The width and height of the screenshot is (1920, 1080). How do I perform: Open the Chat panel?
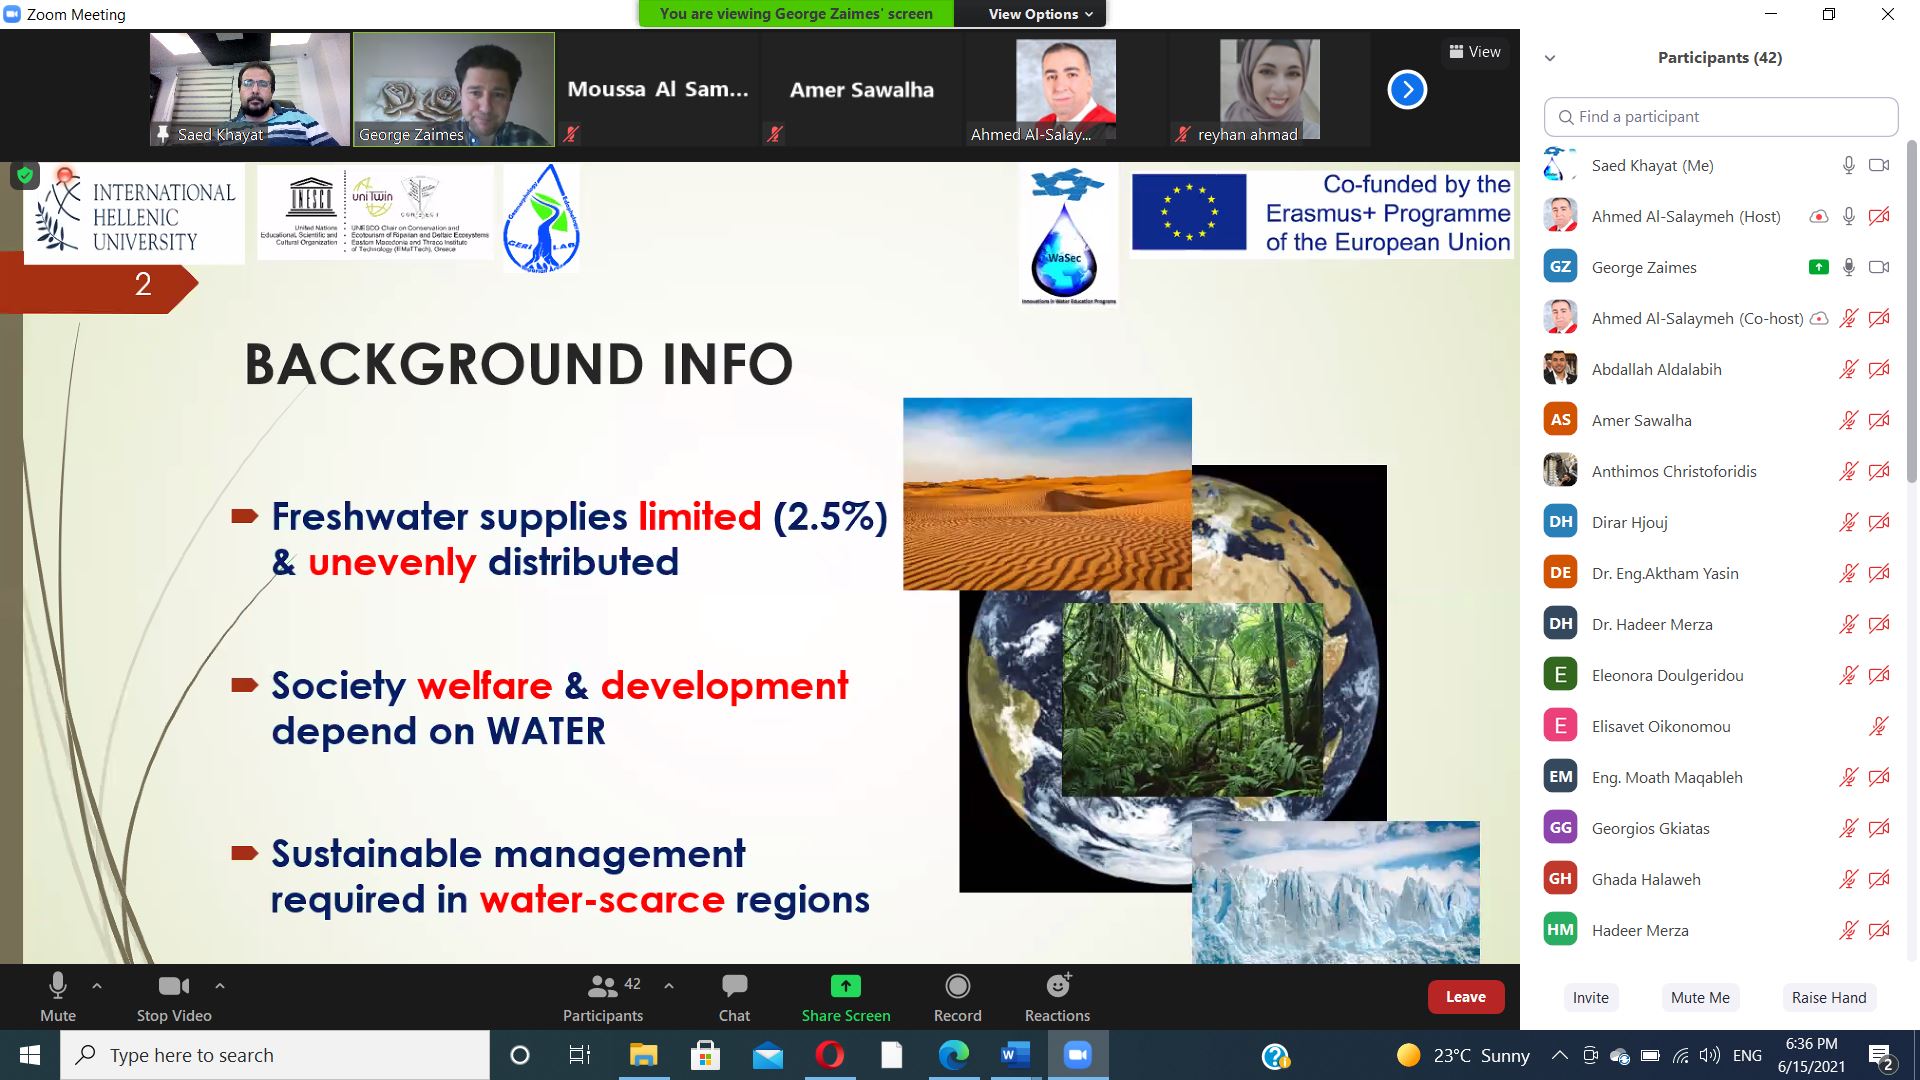point(734,997)
